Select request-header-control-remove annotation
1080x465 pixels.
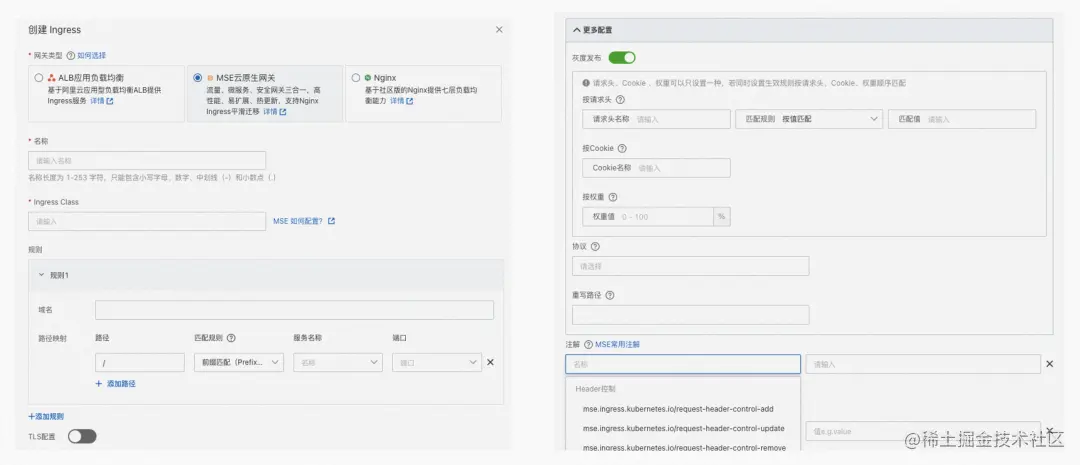pos(683,447)
